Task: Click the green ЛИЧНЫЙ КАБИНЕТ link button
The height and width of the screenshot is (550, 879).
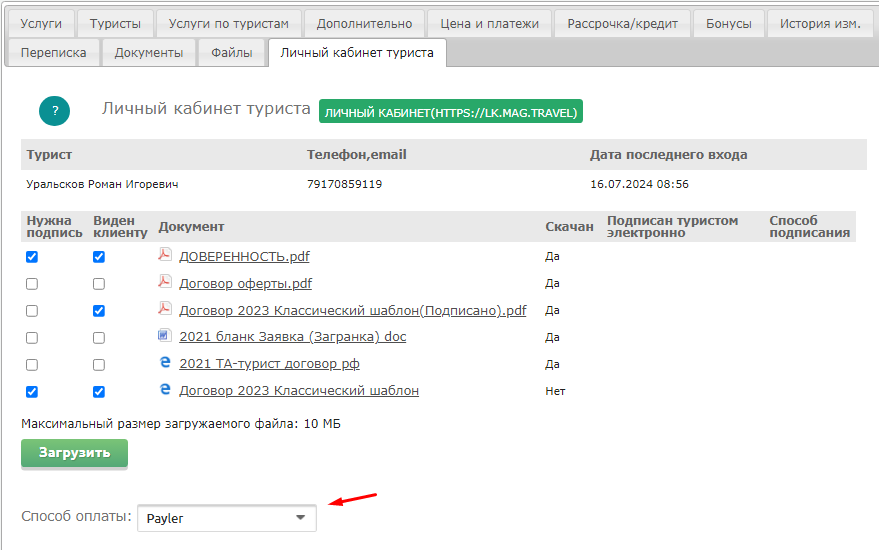Action: (x=451, y=112)
